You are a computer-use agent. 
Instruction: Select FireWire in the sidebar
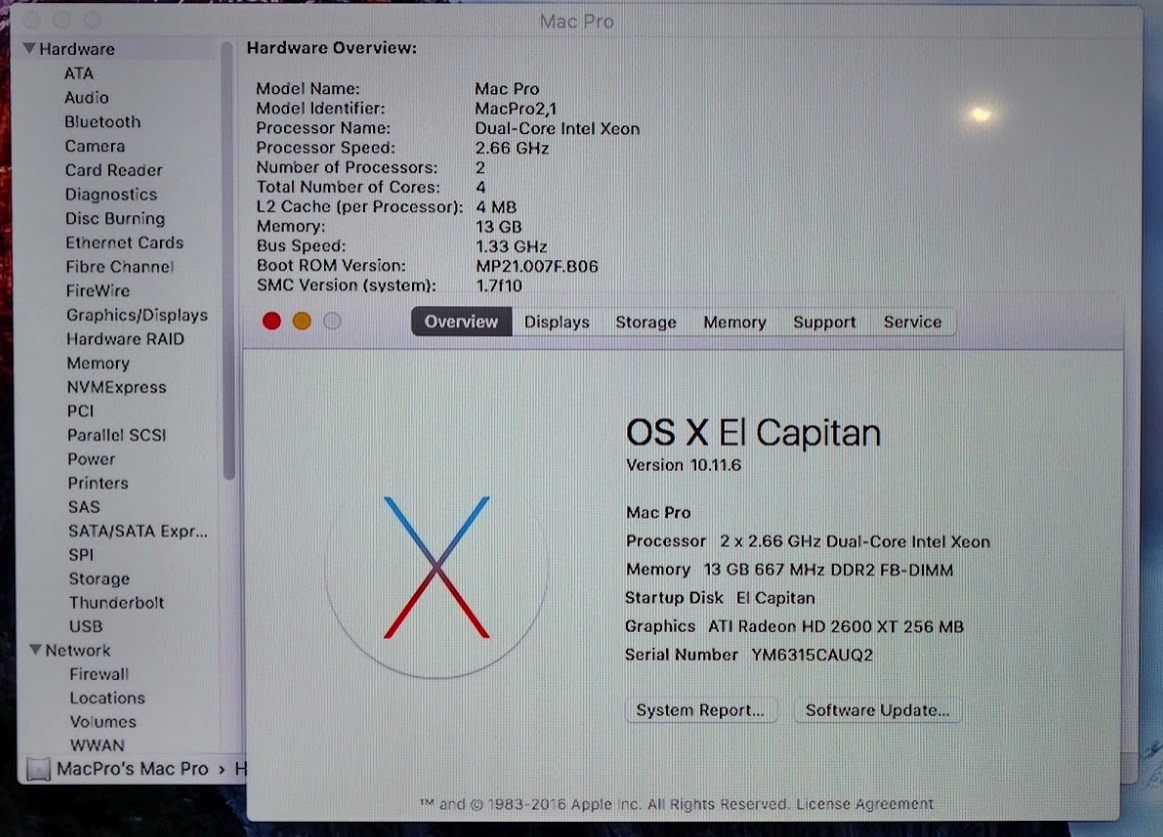pyautogui.click(x=97, y=291)
